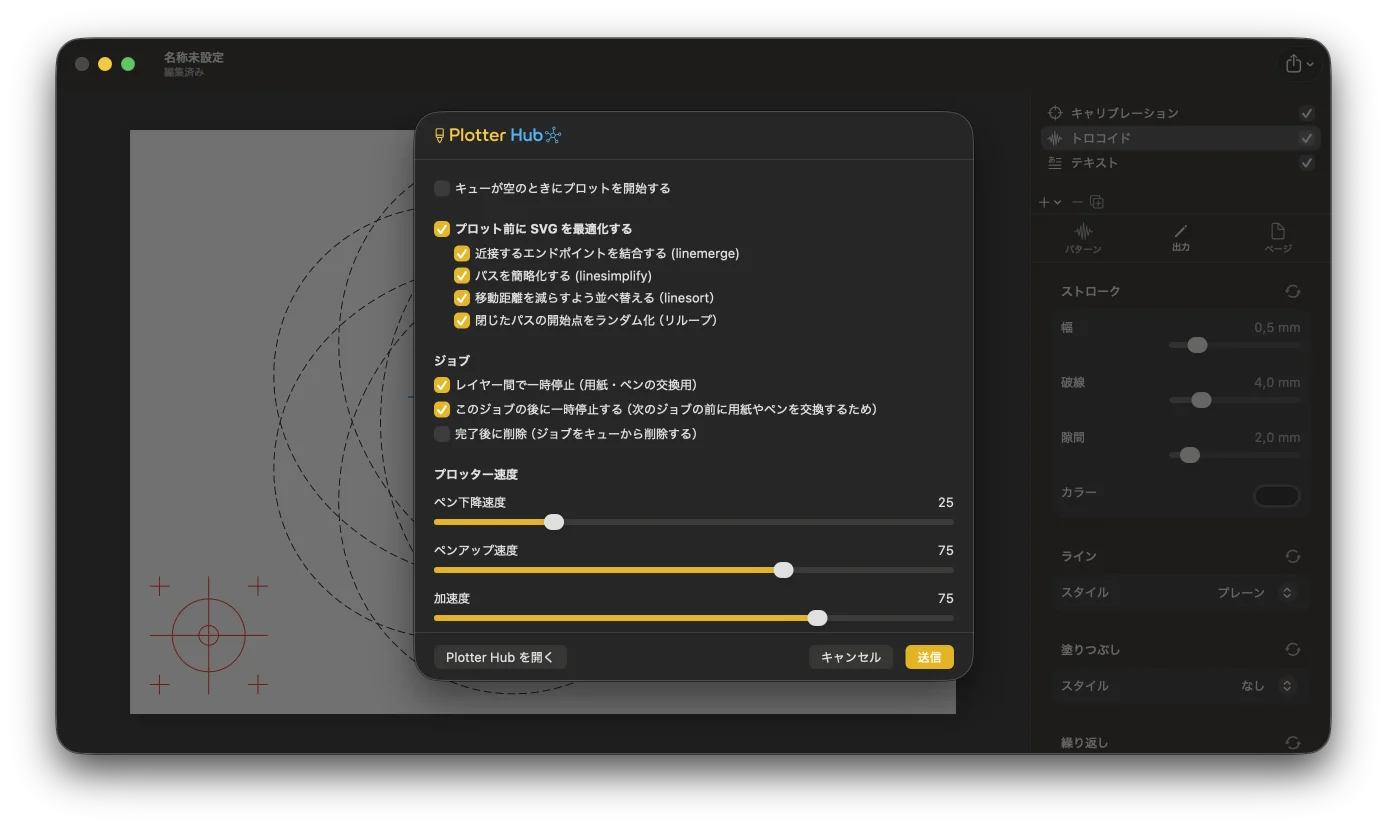Switch to the パターン tab

click(x=1083, y=238)
